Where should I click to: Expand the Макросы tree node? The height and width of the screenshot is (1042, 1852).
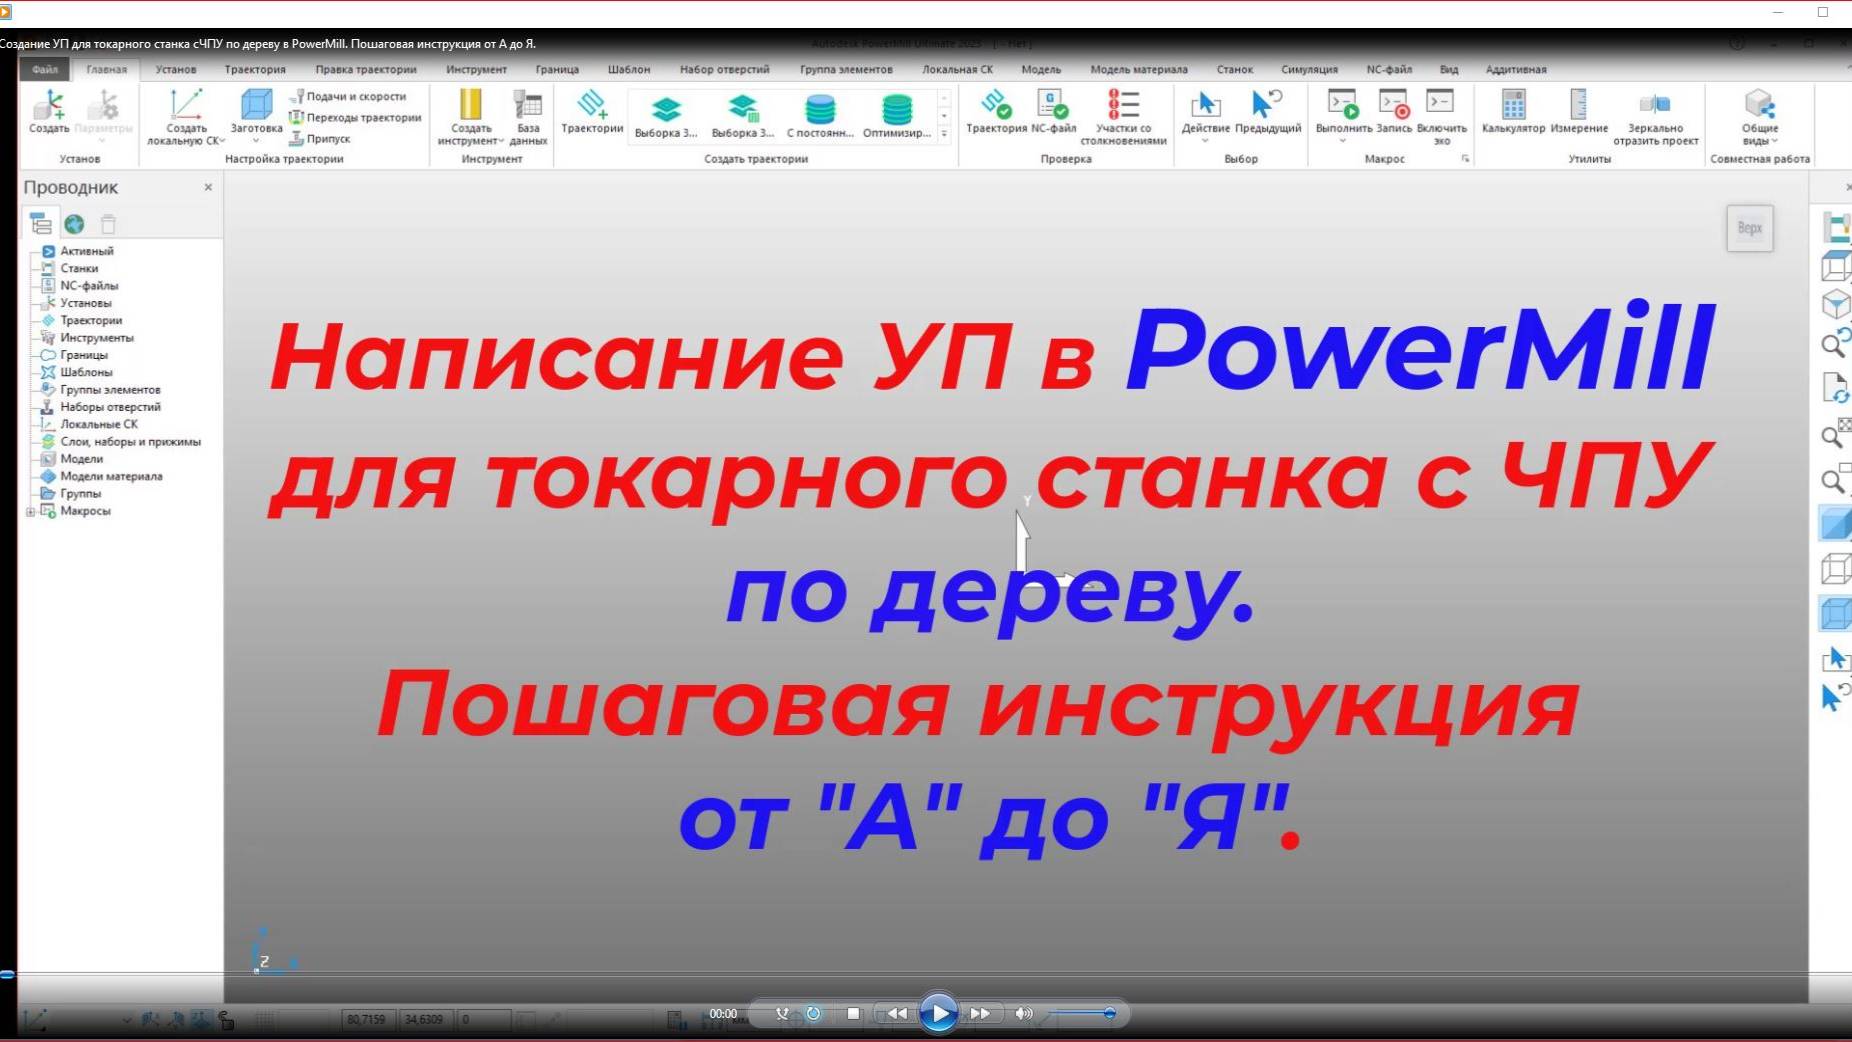point(28,511)
